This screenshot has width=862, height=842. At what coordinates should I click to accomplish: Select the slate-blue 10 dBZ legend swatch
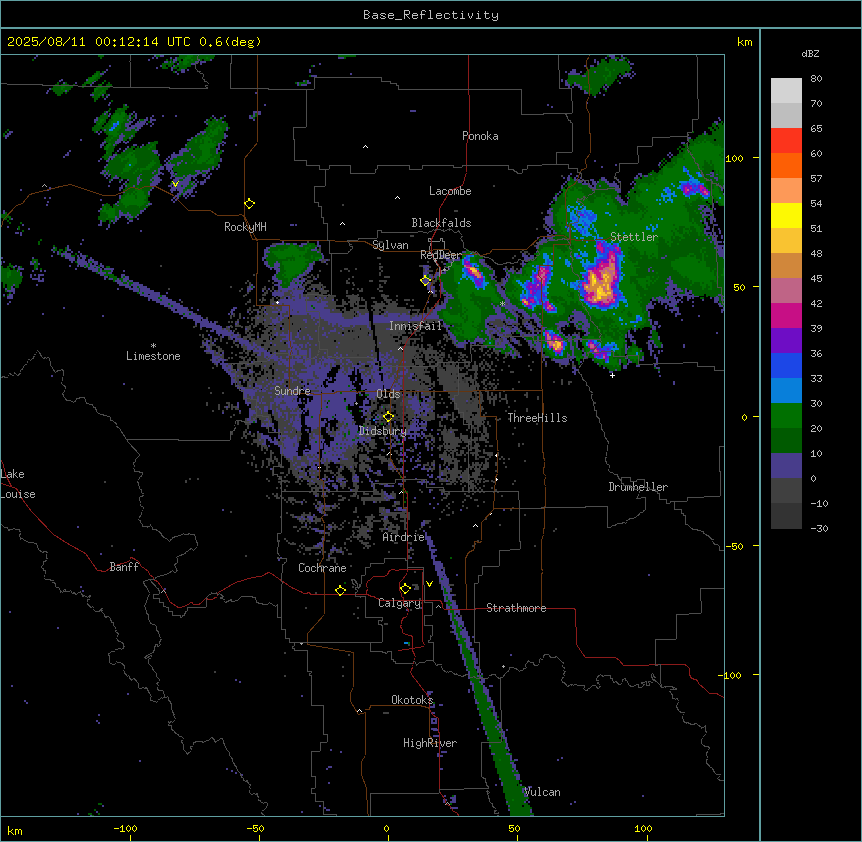(786, 466)
